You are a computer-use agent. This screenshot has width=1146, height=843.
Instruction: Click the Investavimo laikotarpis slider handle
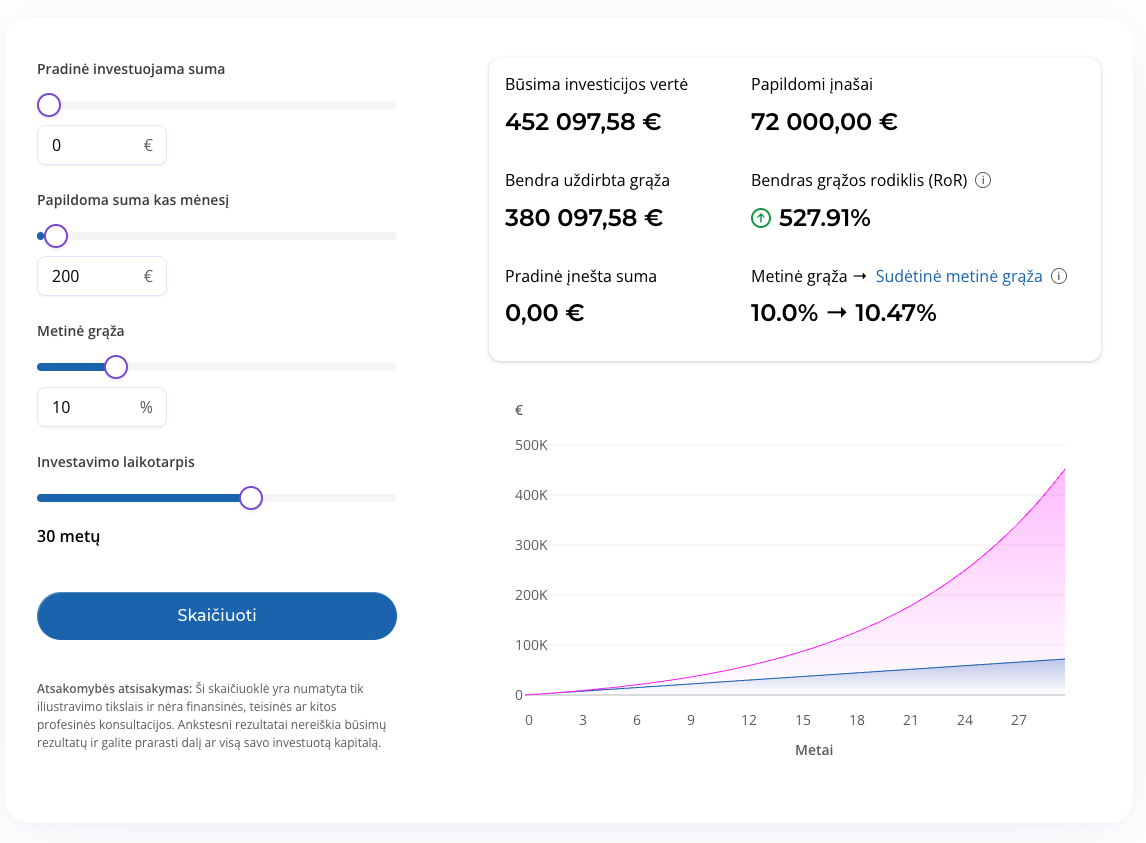(251, 498)
